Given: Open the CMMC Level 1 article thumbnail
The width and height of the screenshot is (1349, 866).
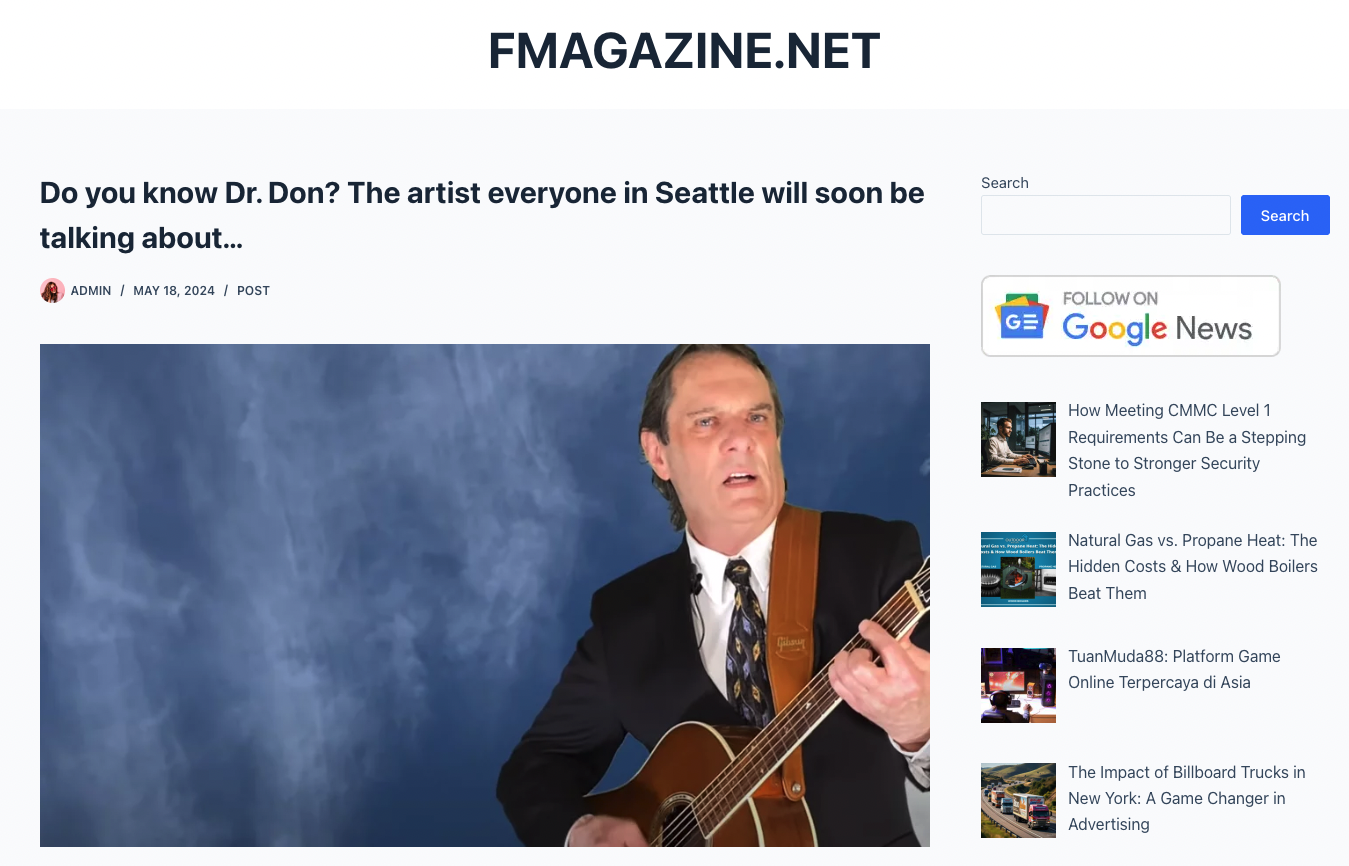Looking at the screenshot, I should click(x=1018, y=439).
